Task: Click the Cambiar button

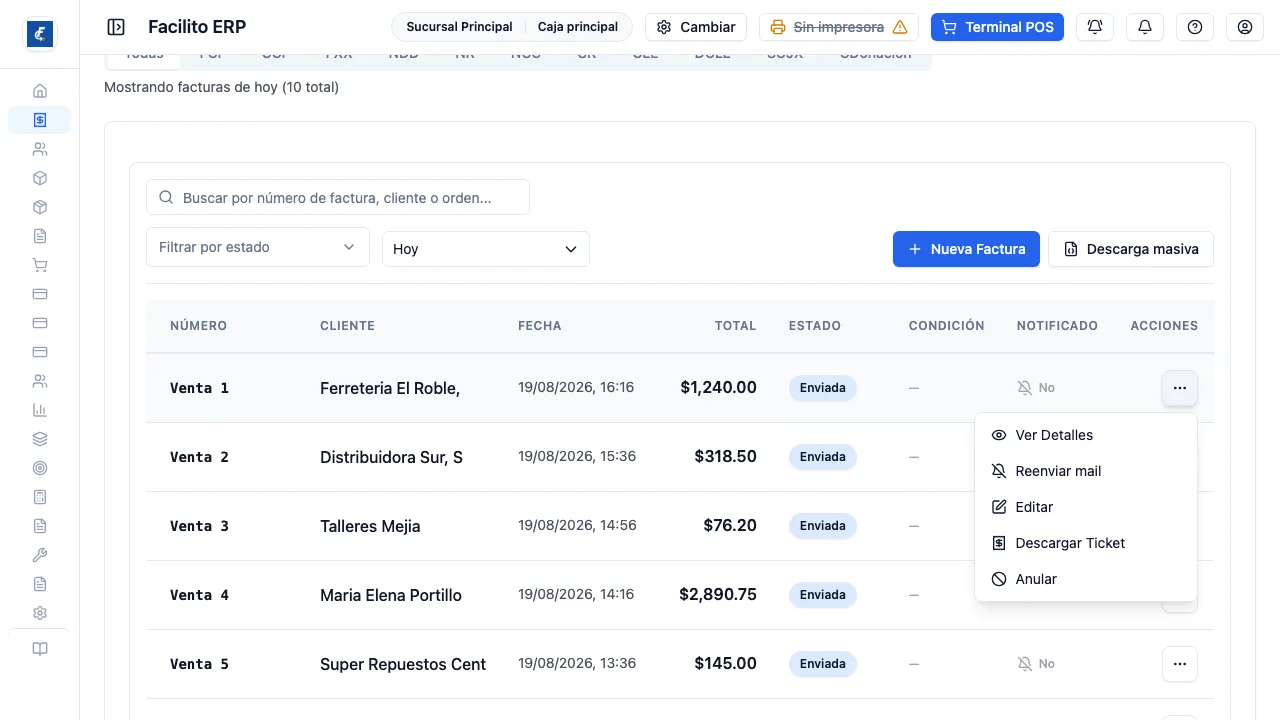Action: [696, 27]
